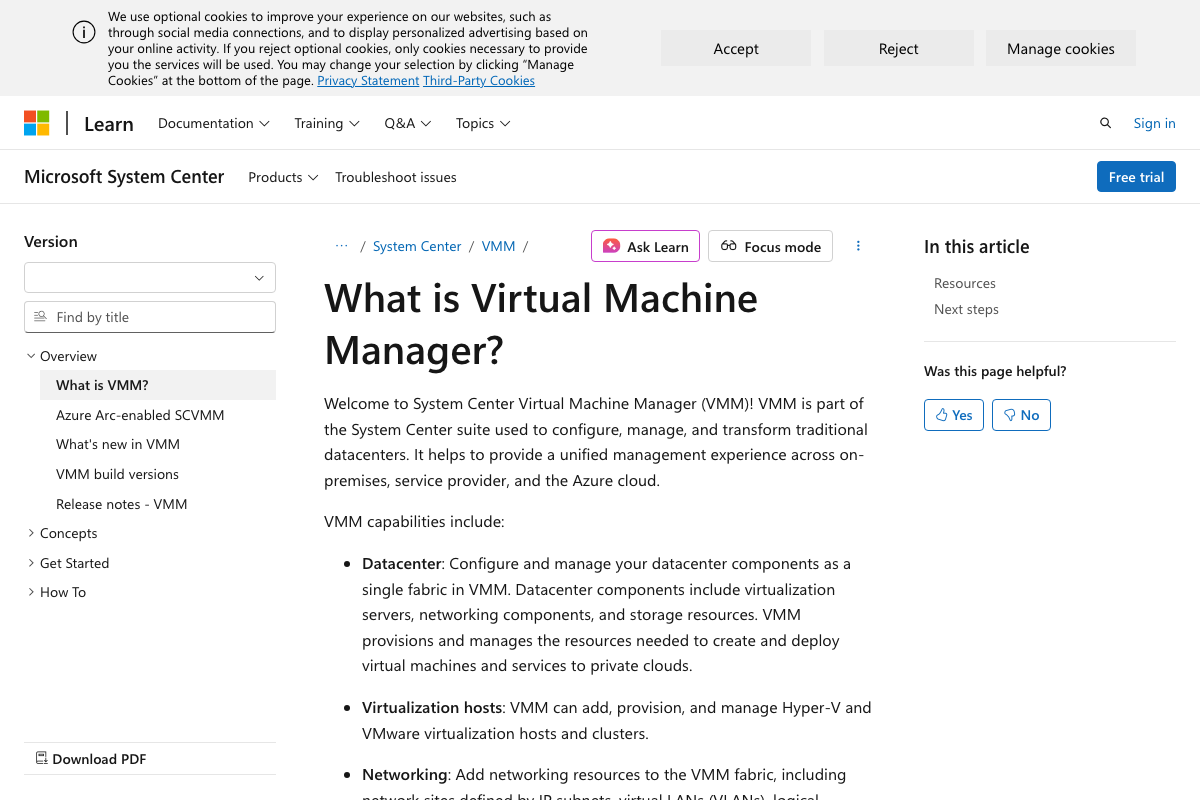This screenshot has width=1200, height=800.
Task: Rate page helpful with thumbs-up Yes
Action: (x=954, y=415)
